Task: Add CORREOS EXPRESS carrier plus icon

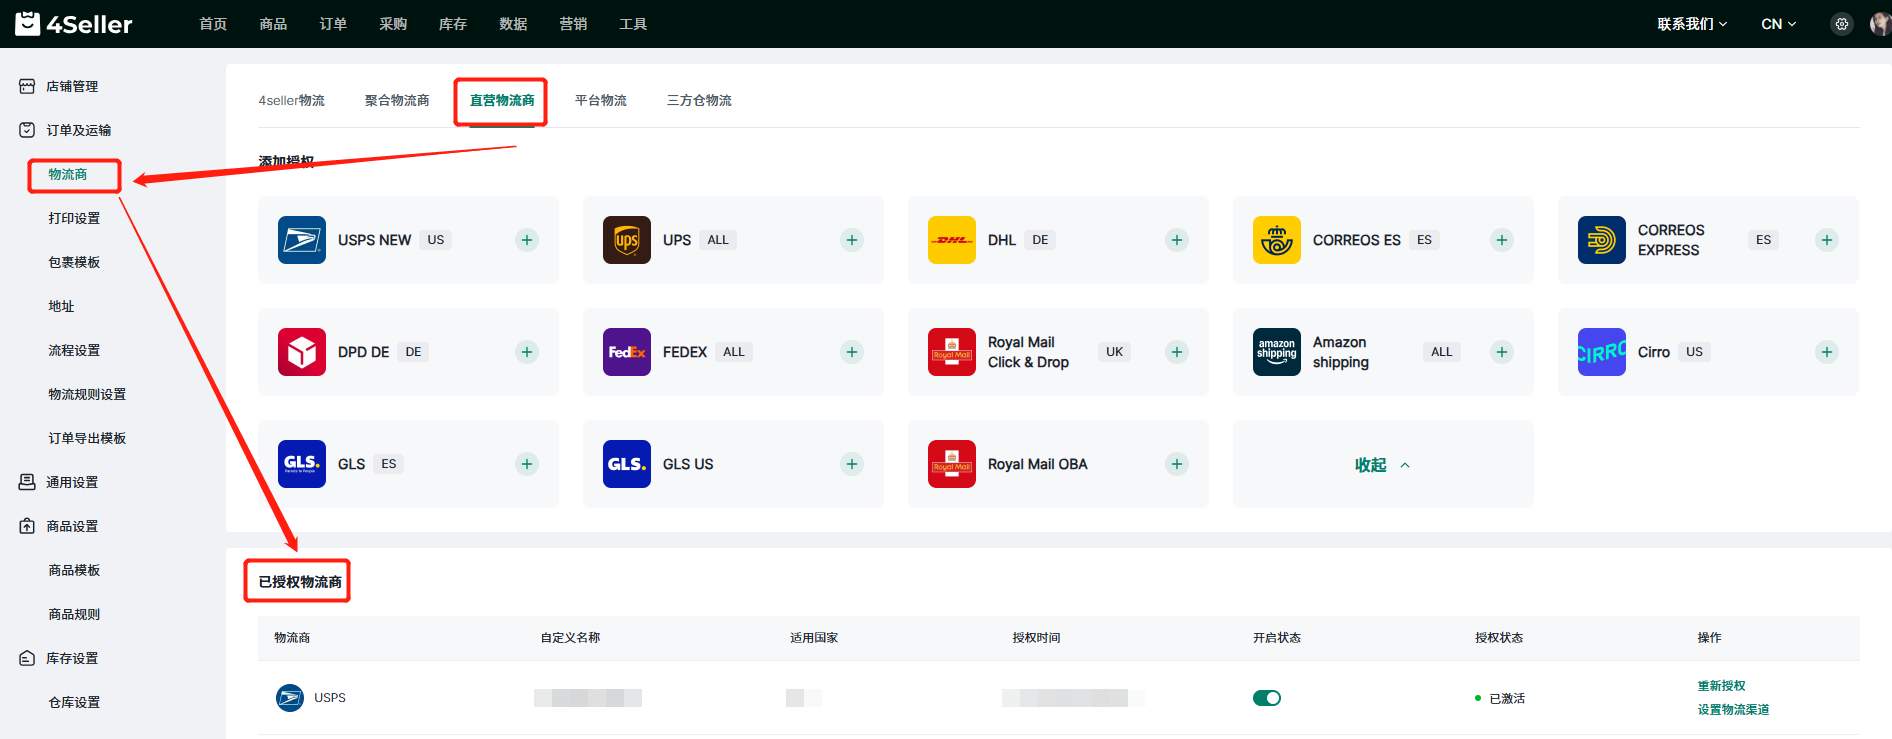Action: 1827,240
